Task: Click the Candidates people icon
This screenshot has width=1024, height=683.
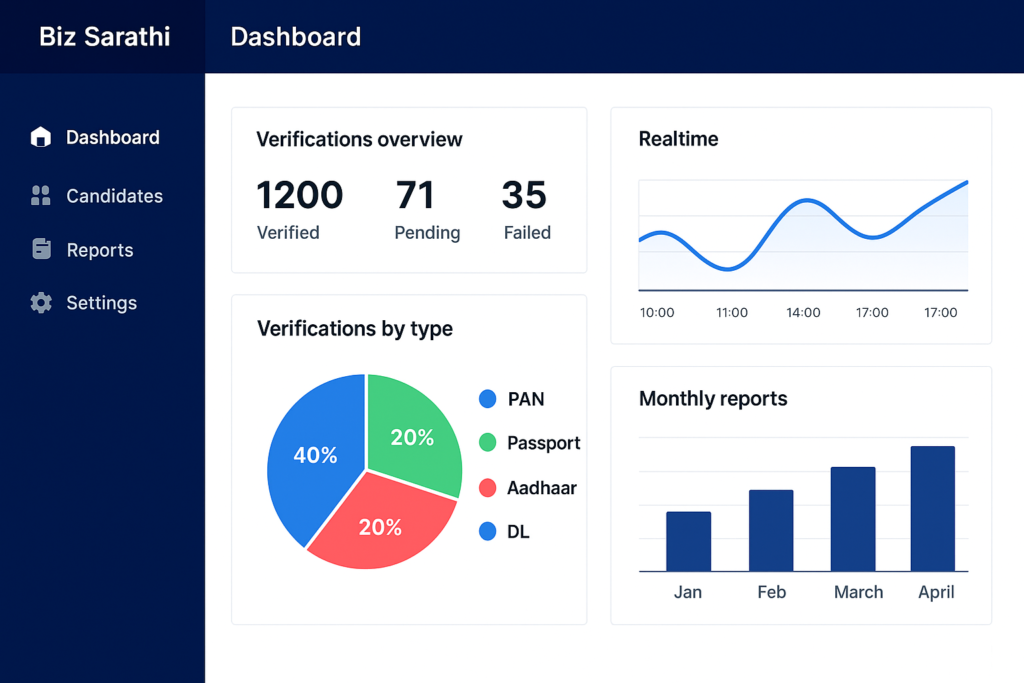Action: pos(41,196)
